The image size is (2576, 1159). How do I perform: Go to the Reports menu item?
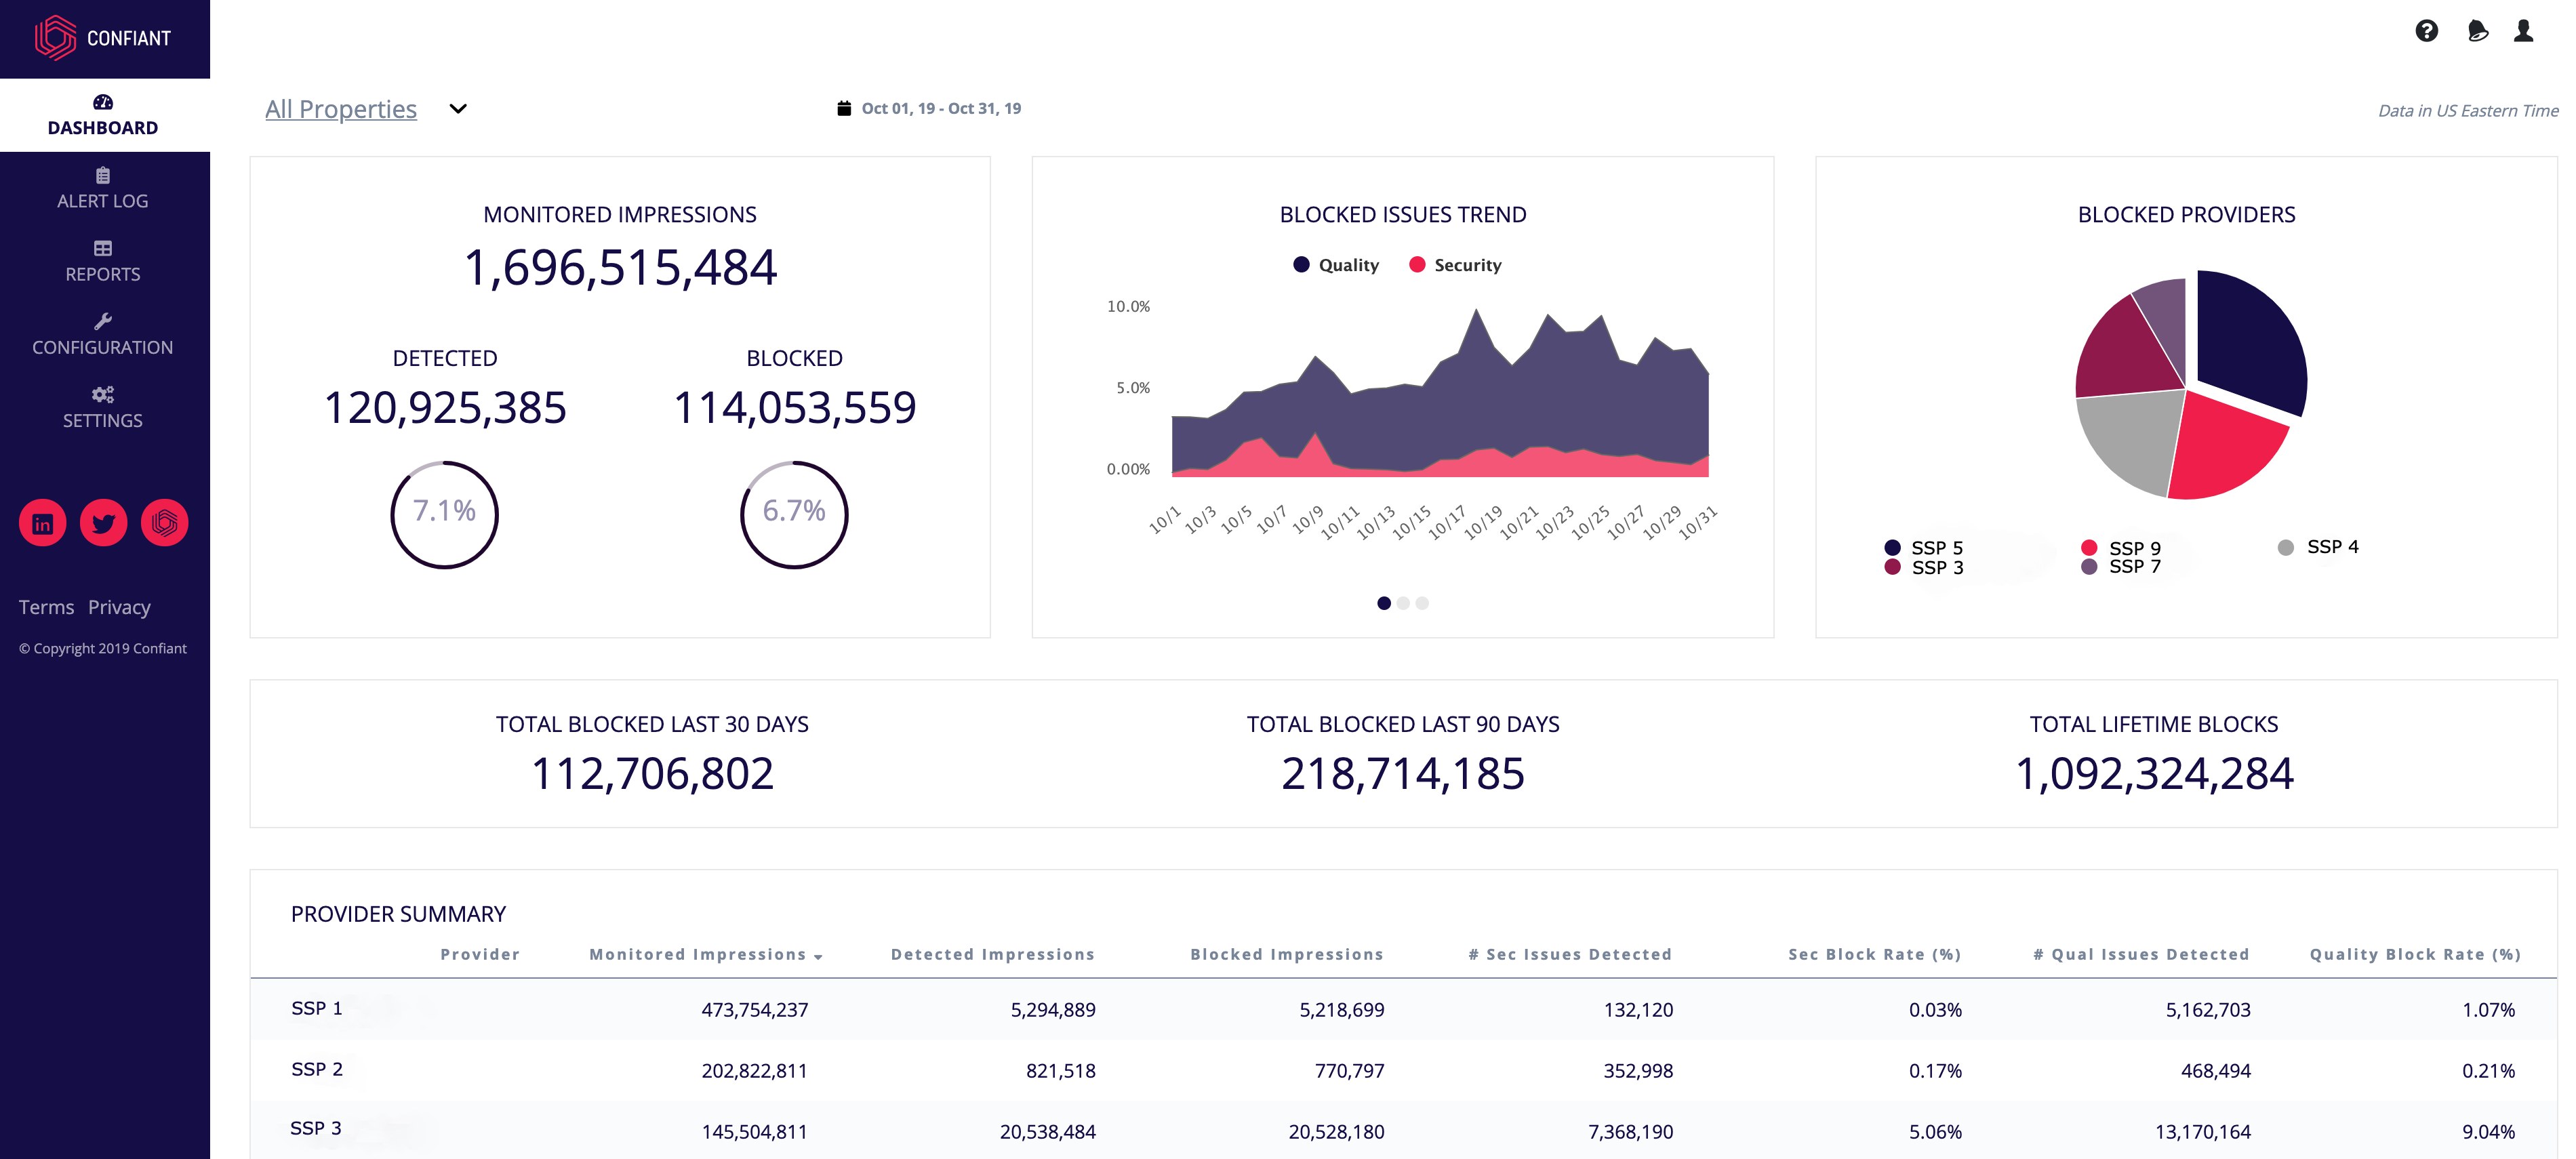click(x=103, y=261)
